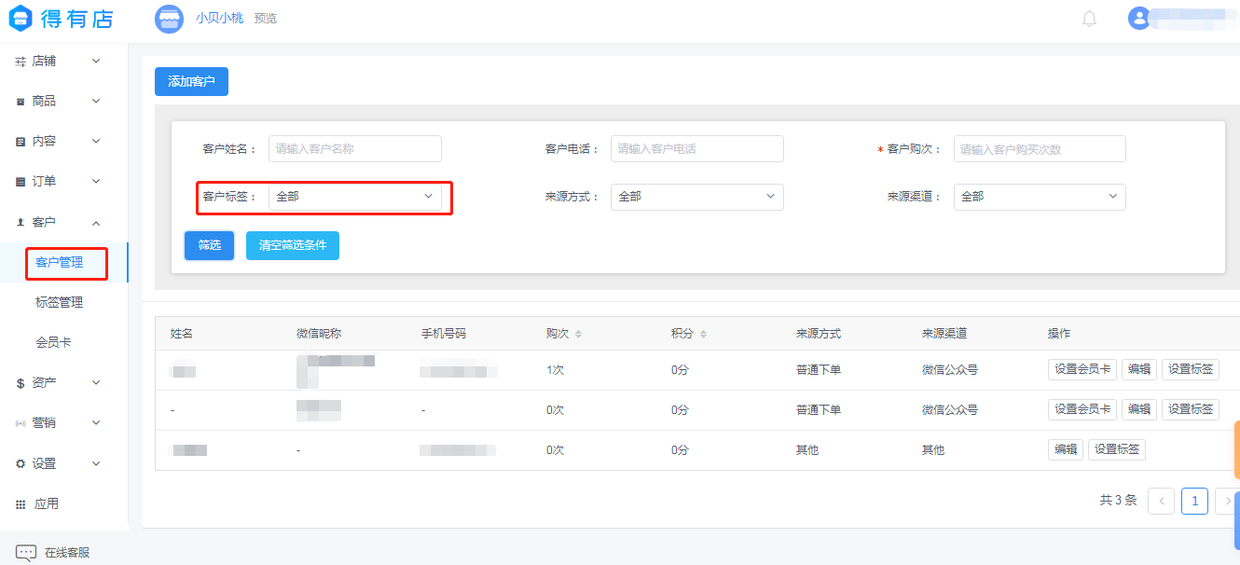The width and height of the screenshot is (1240, 565).
Task: Click the 小贝小桃 shop name
Action: pos(219,18)
